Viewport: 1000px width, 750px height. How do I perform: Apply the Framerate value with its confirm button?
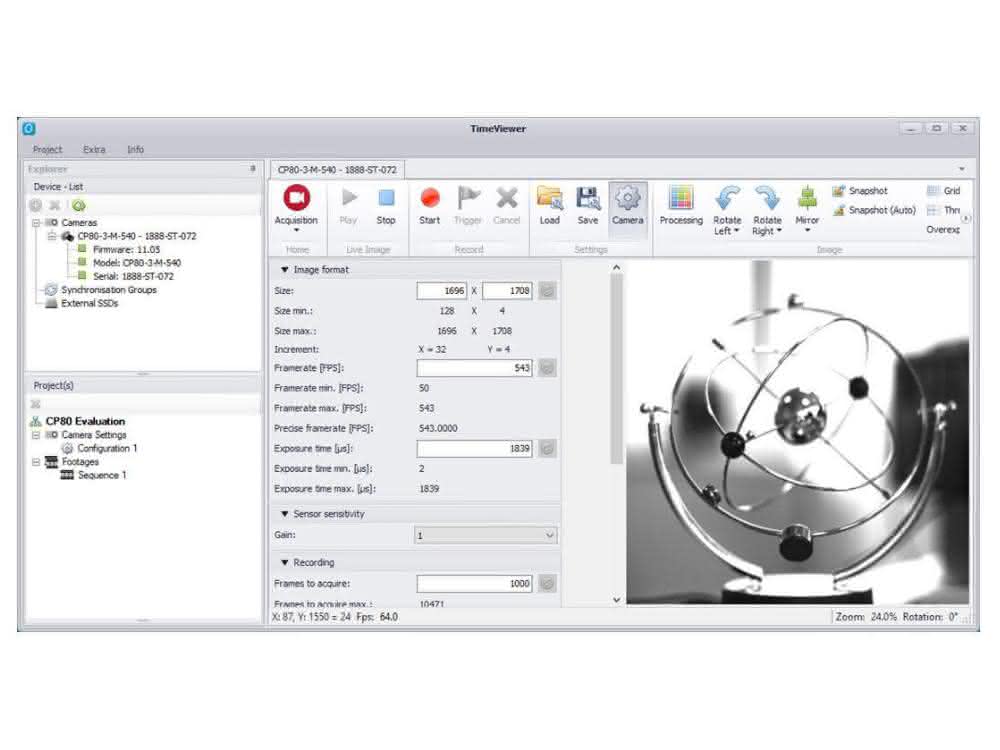point(547,368)
